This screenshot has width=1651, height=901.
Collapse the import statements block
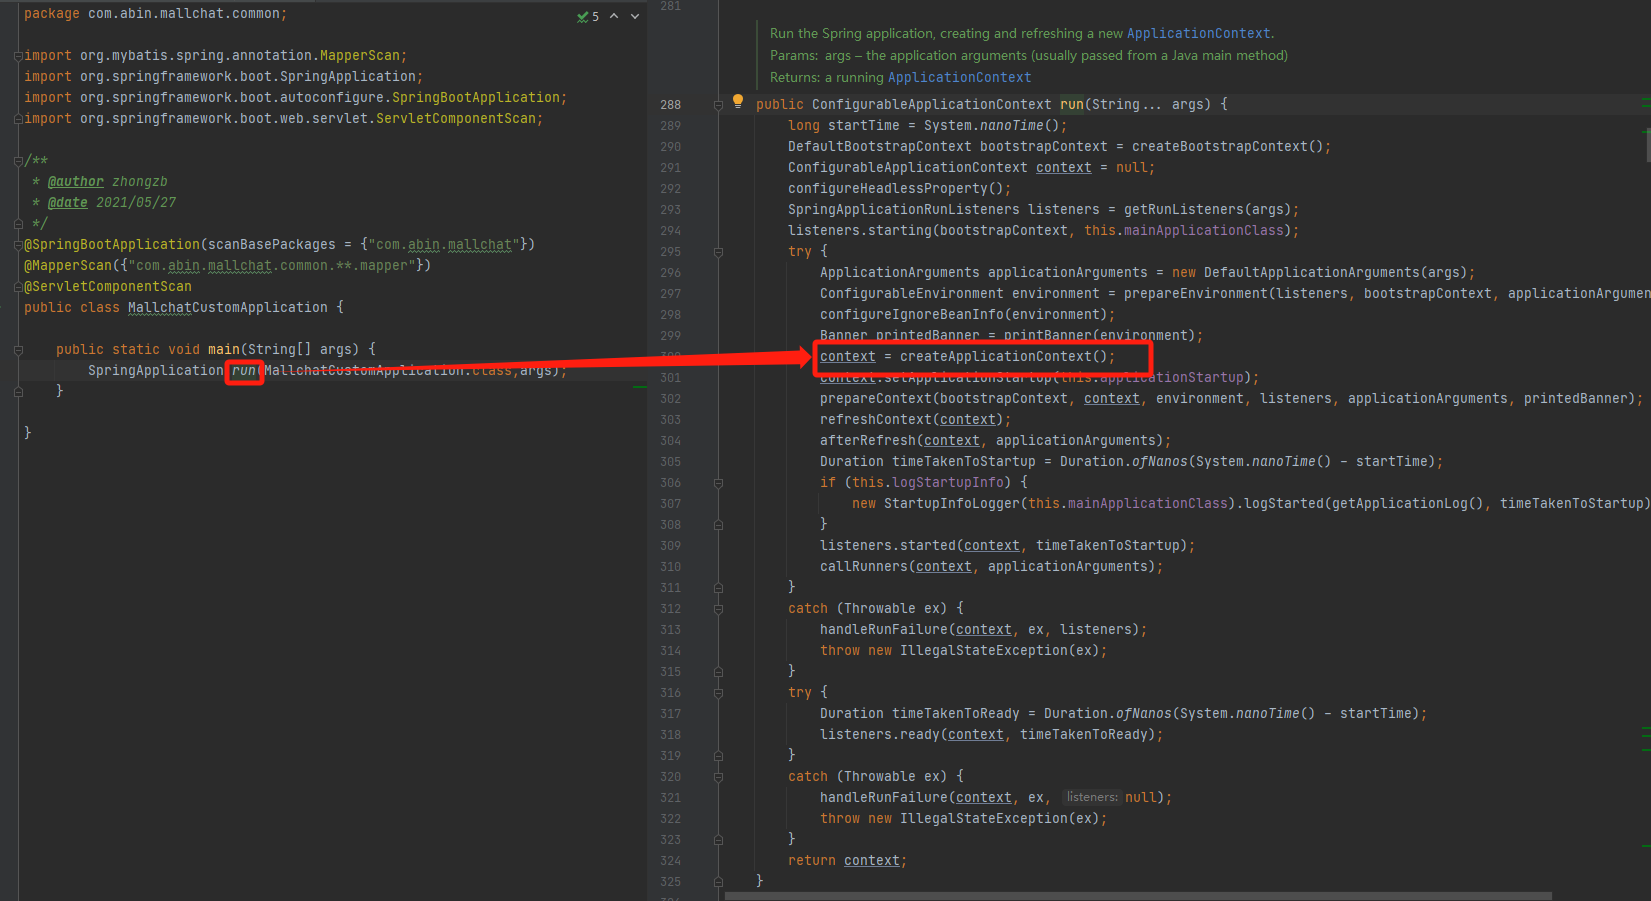(x=18, y=56)
